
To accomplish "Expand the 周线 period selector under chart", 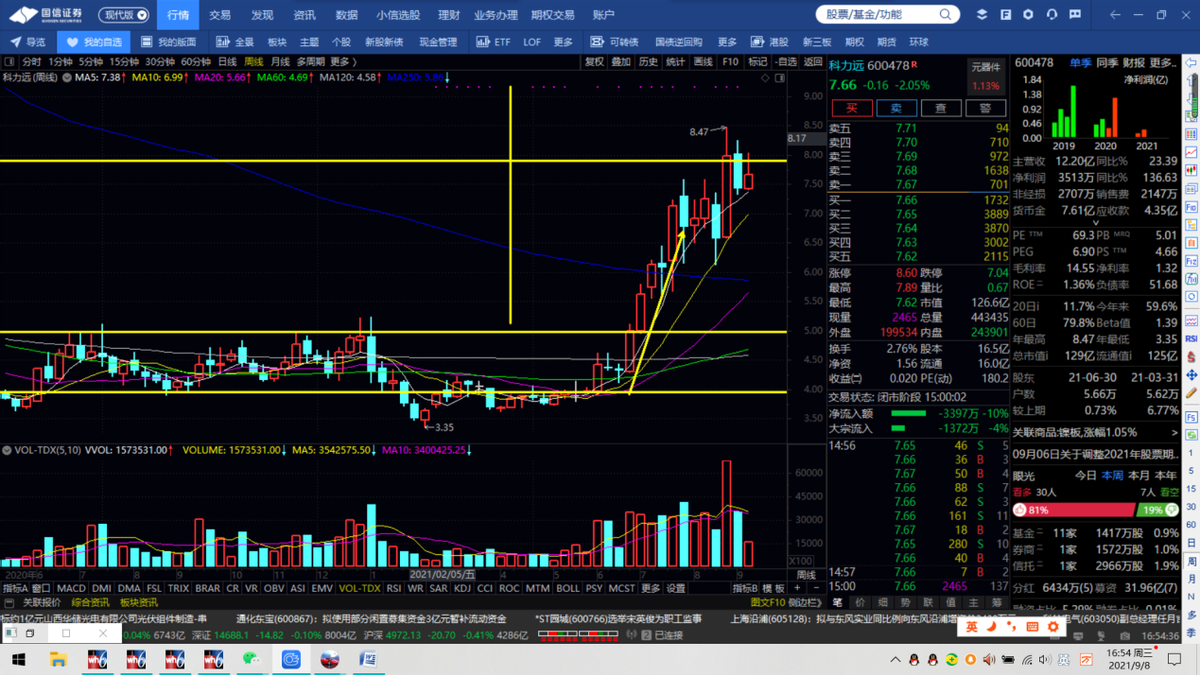I will (x=806, y=575).
